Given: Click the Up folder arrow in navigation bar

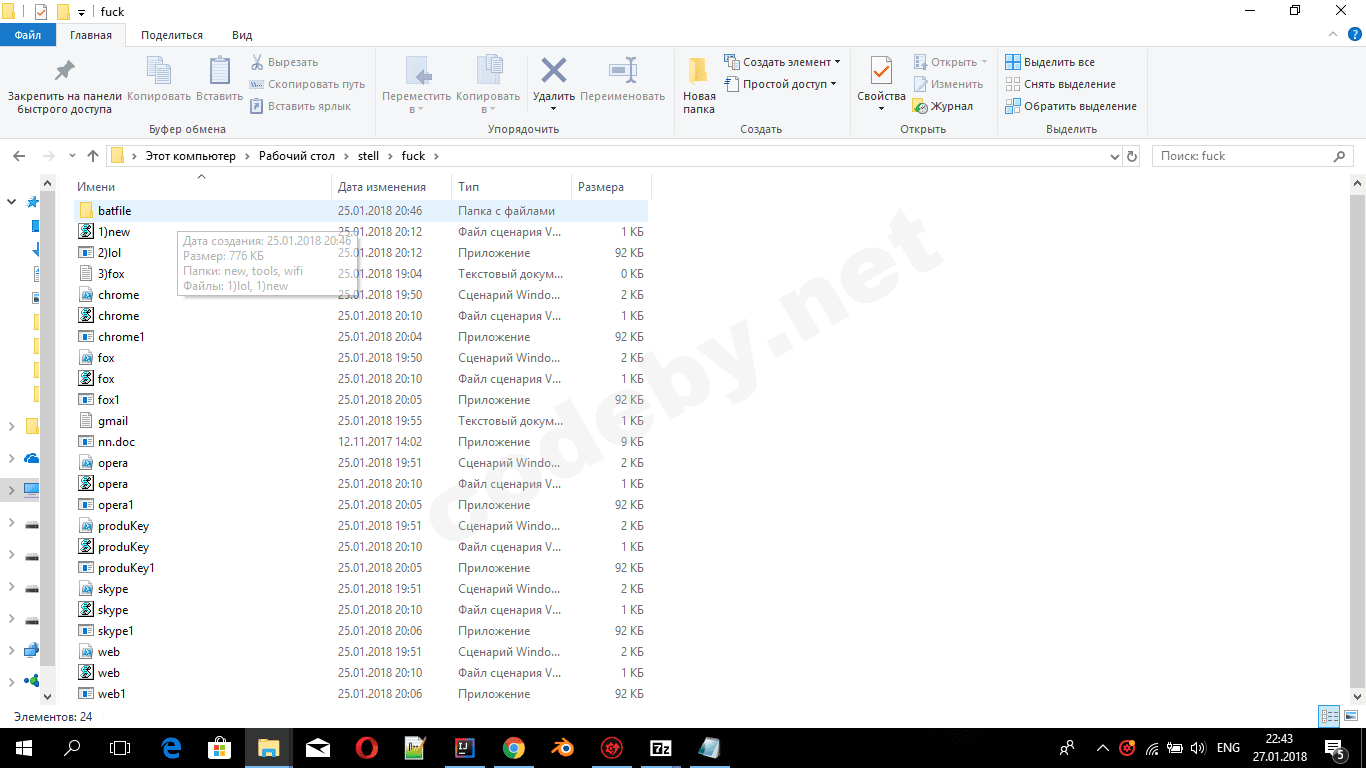Looking at the screenshot, I should (93, 156).
